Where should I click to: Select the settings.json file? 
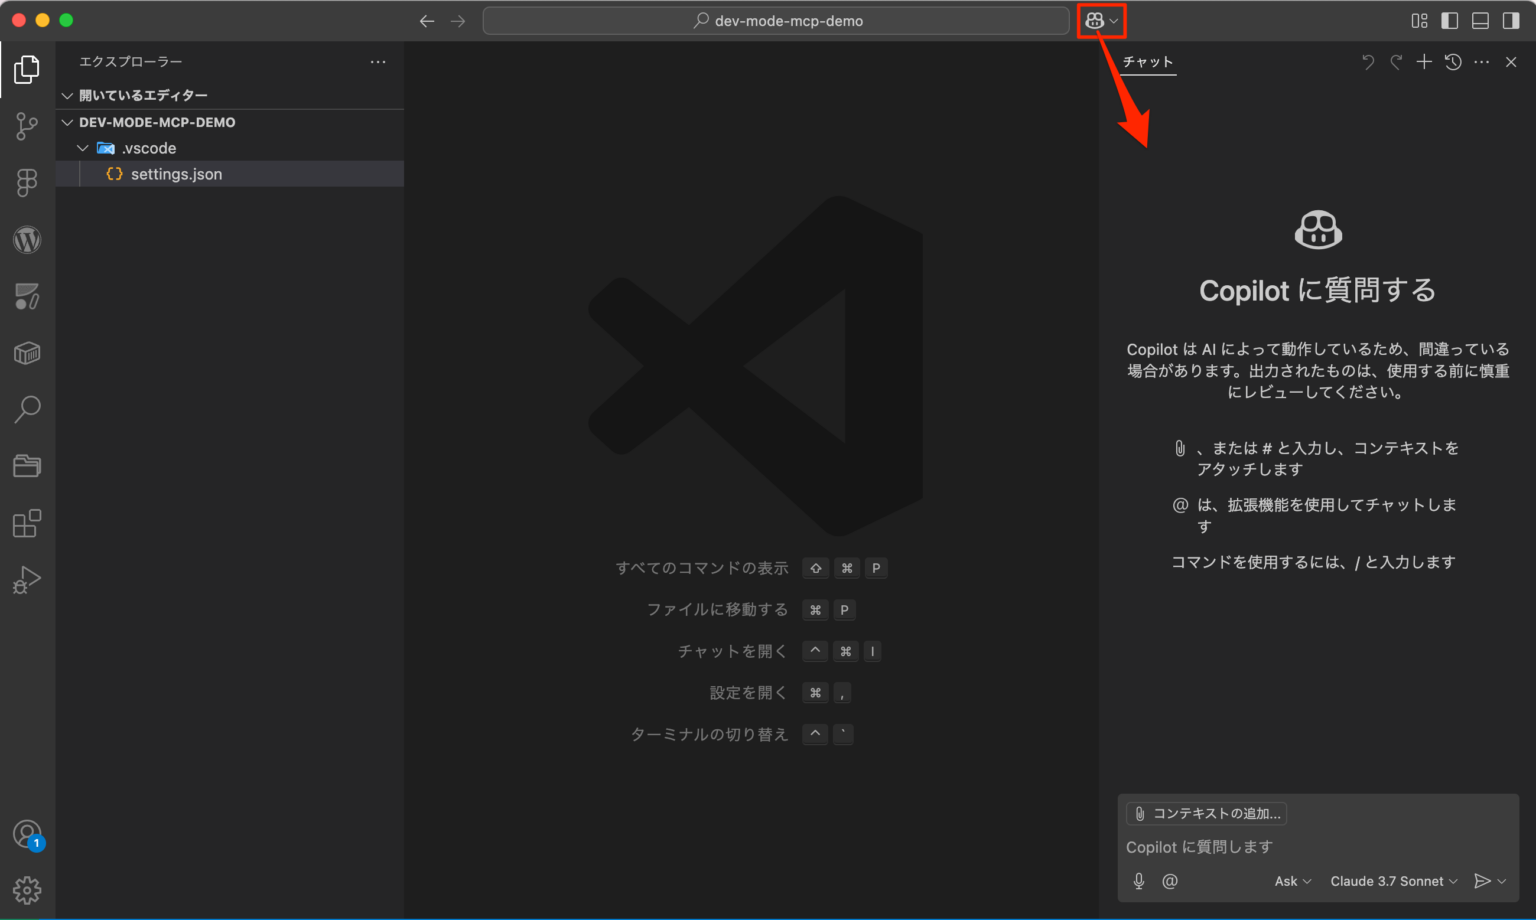click(x=176, y=173)
